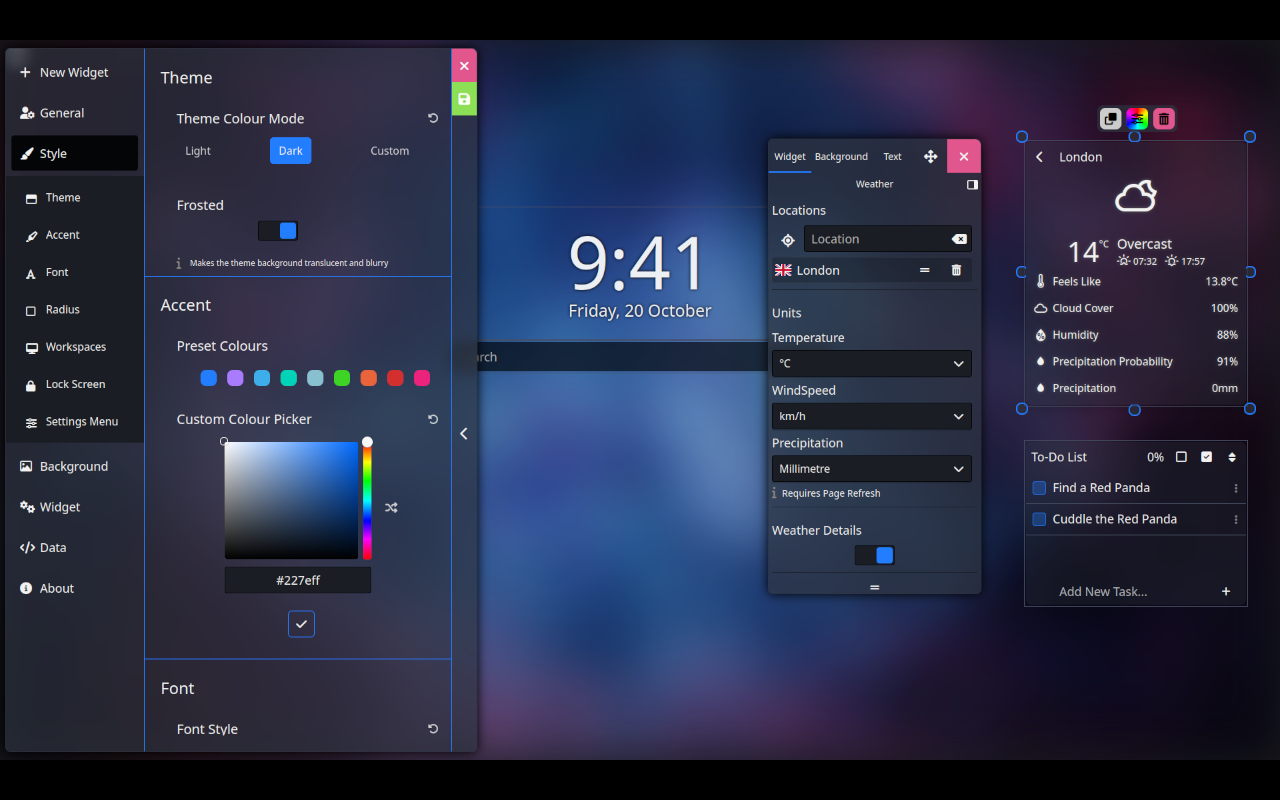Switch to the Background tab in the weather settings
This screenshot has height=800, width=1280.
tap(841, 156)
